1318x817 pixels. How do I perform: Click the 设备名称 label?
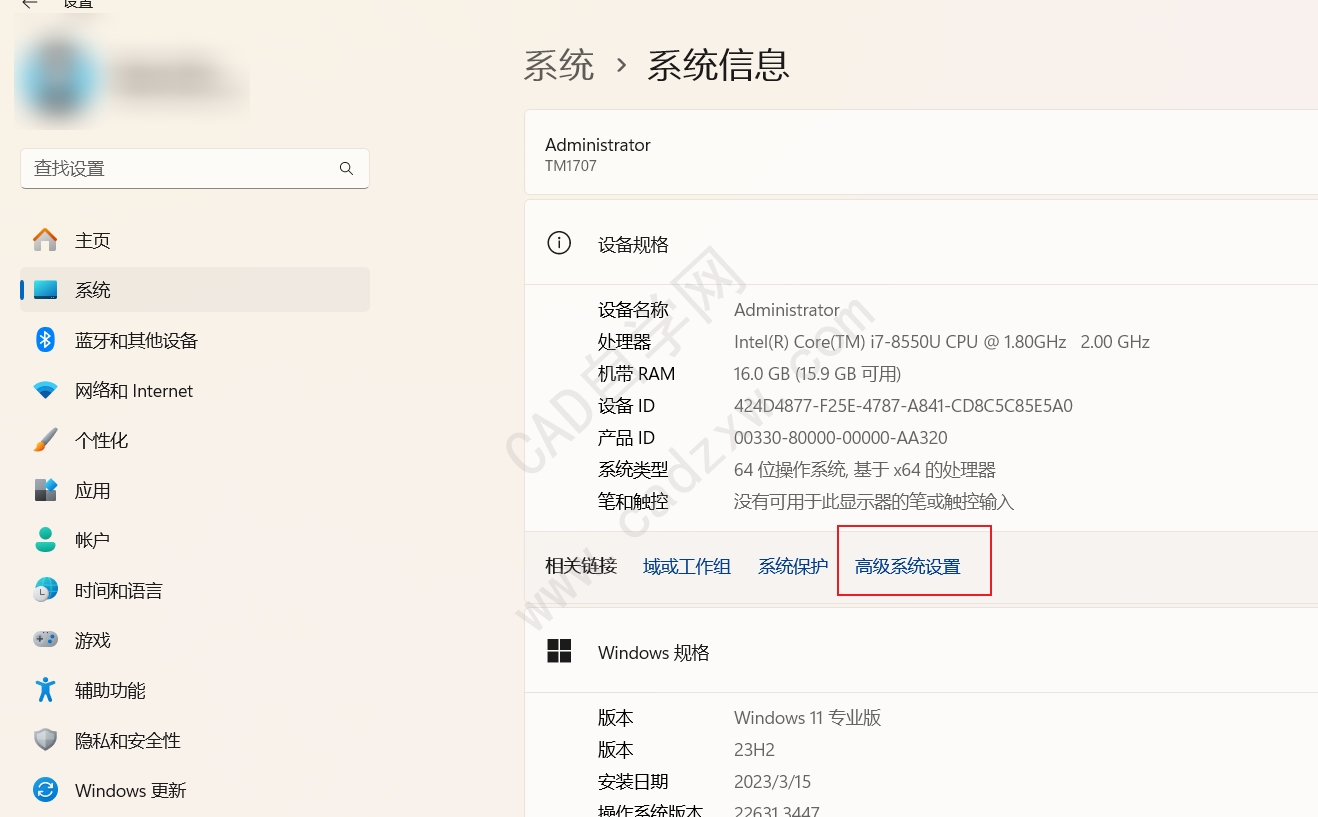click(x=633, y=310)
